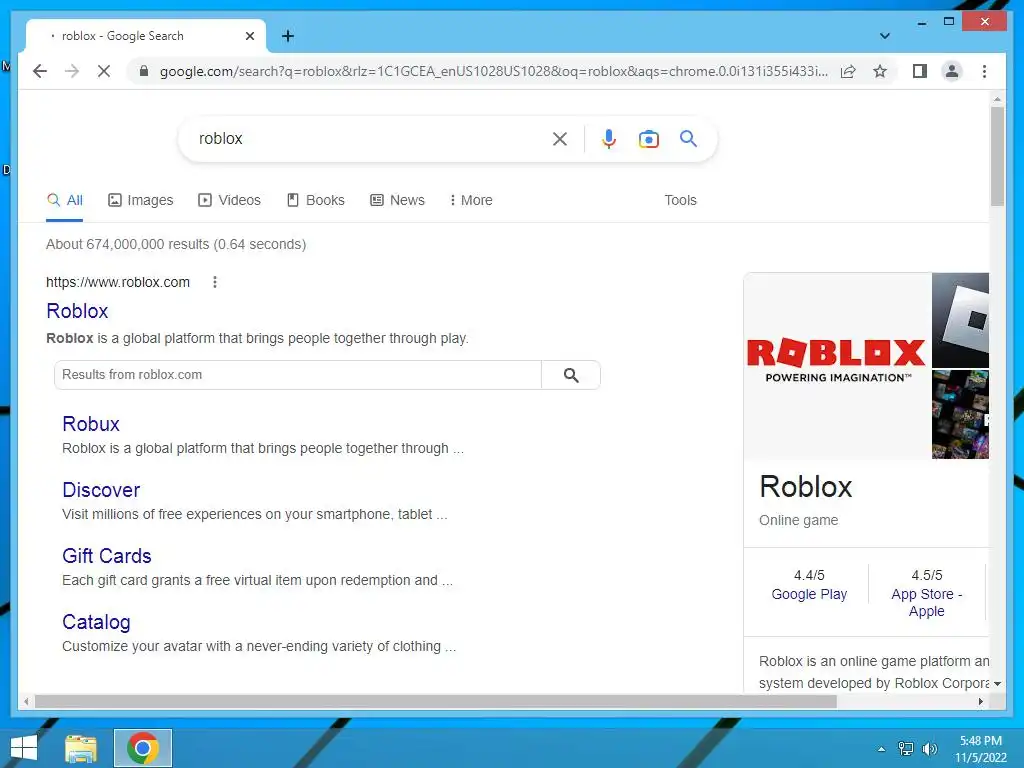Click the scroll left arrow
The image size is (1024, 768).
(26, 701)
